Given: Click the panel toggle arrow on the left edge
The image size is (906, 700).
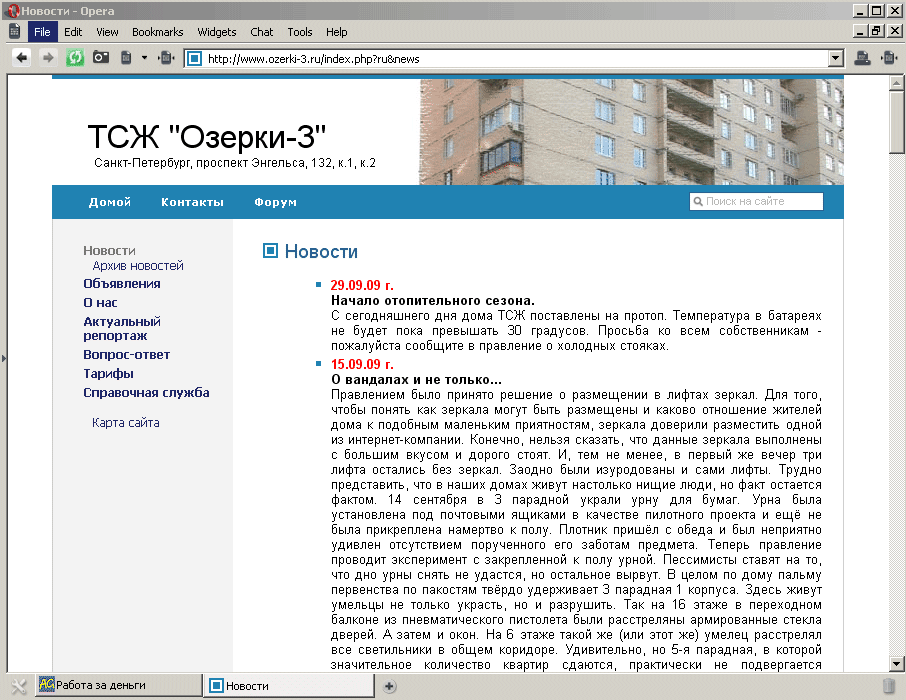Looking at the screenshot, I should [3, 358].
